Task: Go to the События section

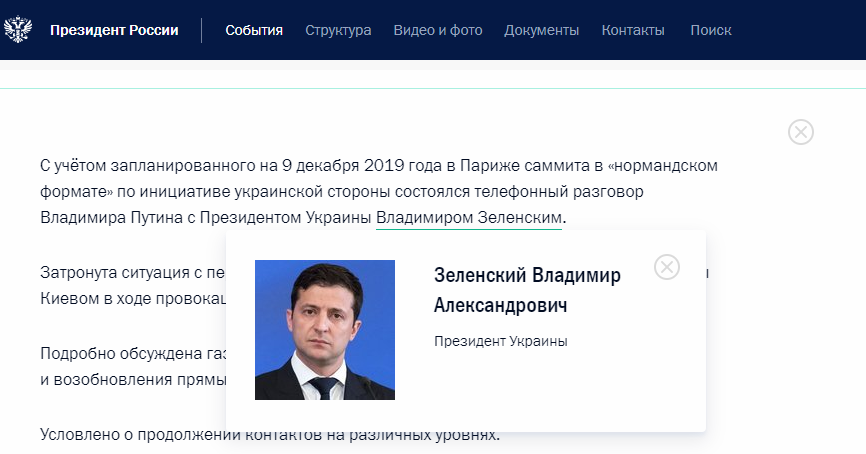Action: (x=254, y=30)
